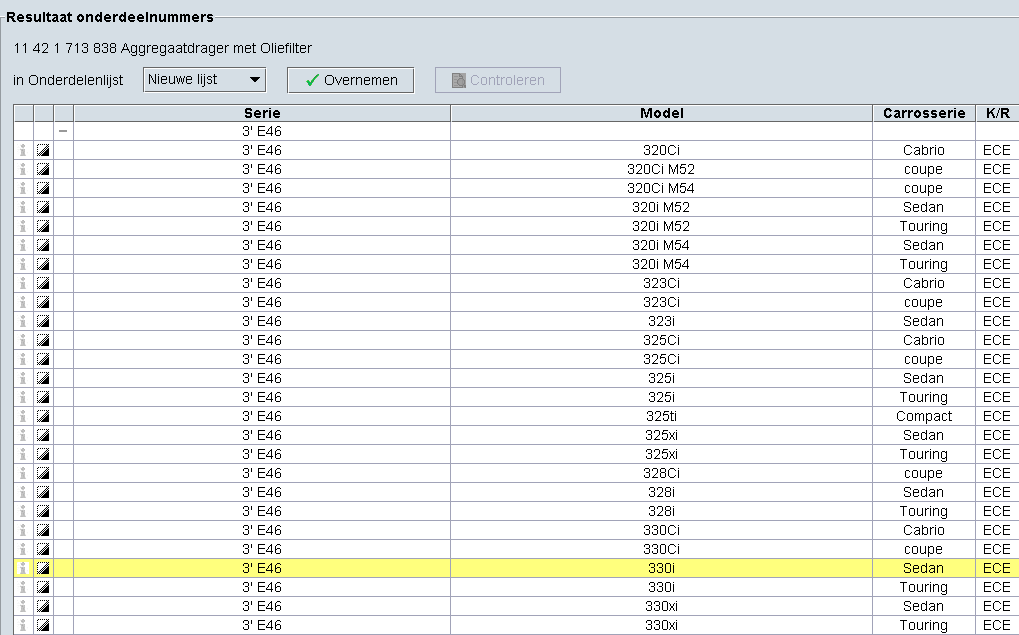Screen dimensions: 1019x635
Task: Click the Carrosserie column header
Action: tap(923, 113)
